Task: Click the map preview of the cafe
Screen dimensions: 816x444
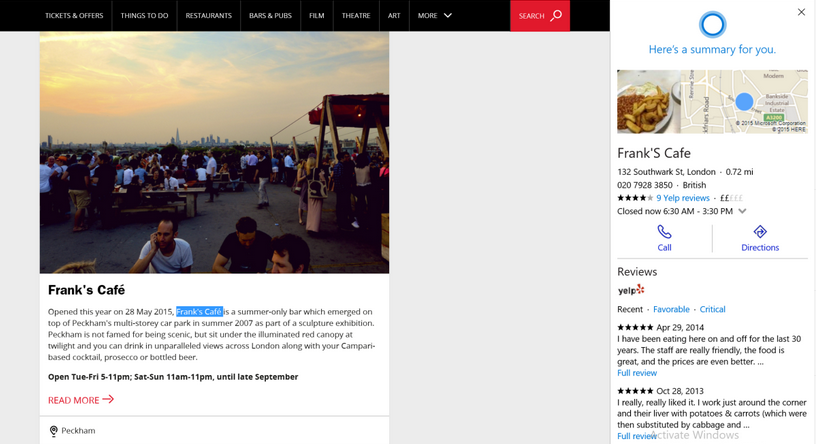Action: (x=744, y=101)
